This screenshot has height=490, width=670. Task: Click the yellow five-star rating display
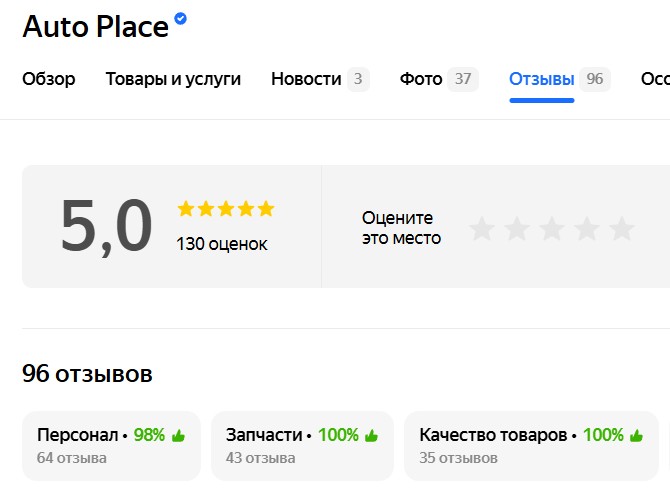[x=225, y=209]
